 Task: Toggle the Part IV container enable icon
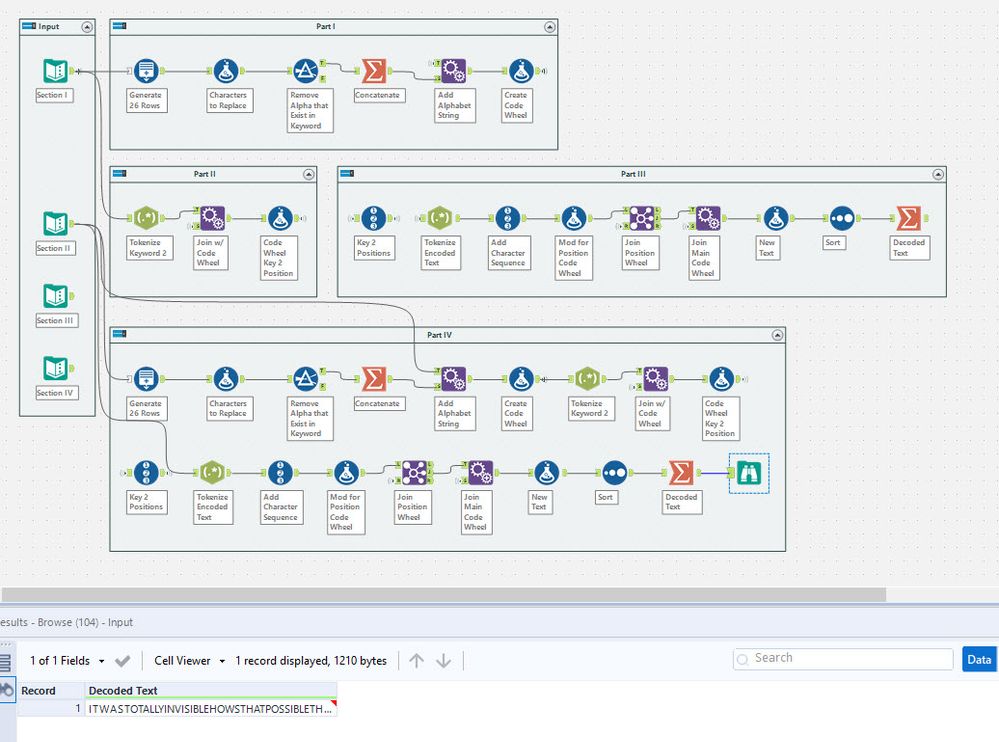pos(120,333)
